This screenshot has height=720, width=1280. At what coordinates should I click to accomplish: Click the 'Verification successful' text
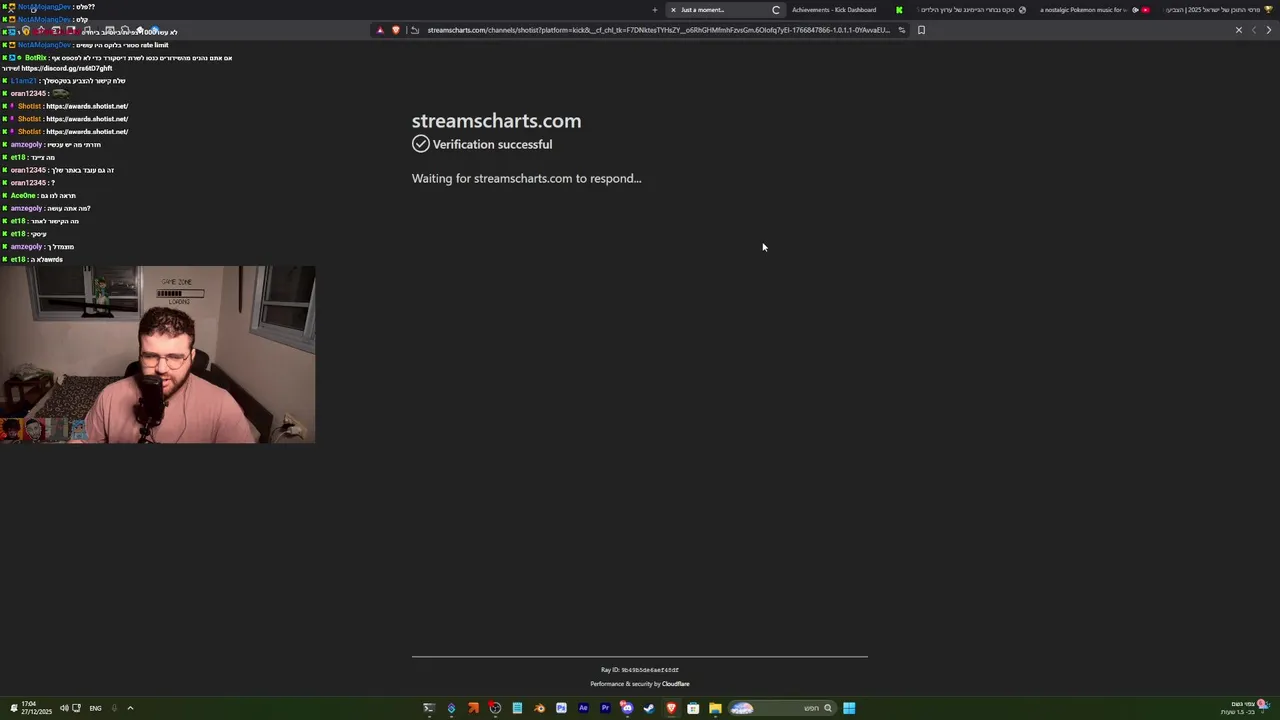tap(492, 144)
